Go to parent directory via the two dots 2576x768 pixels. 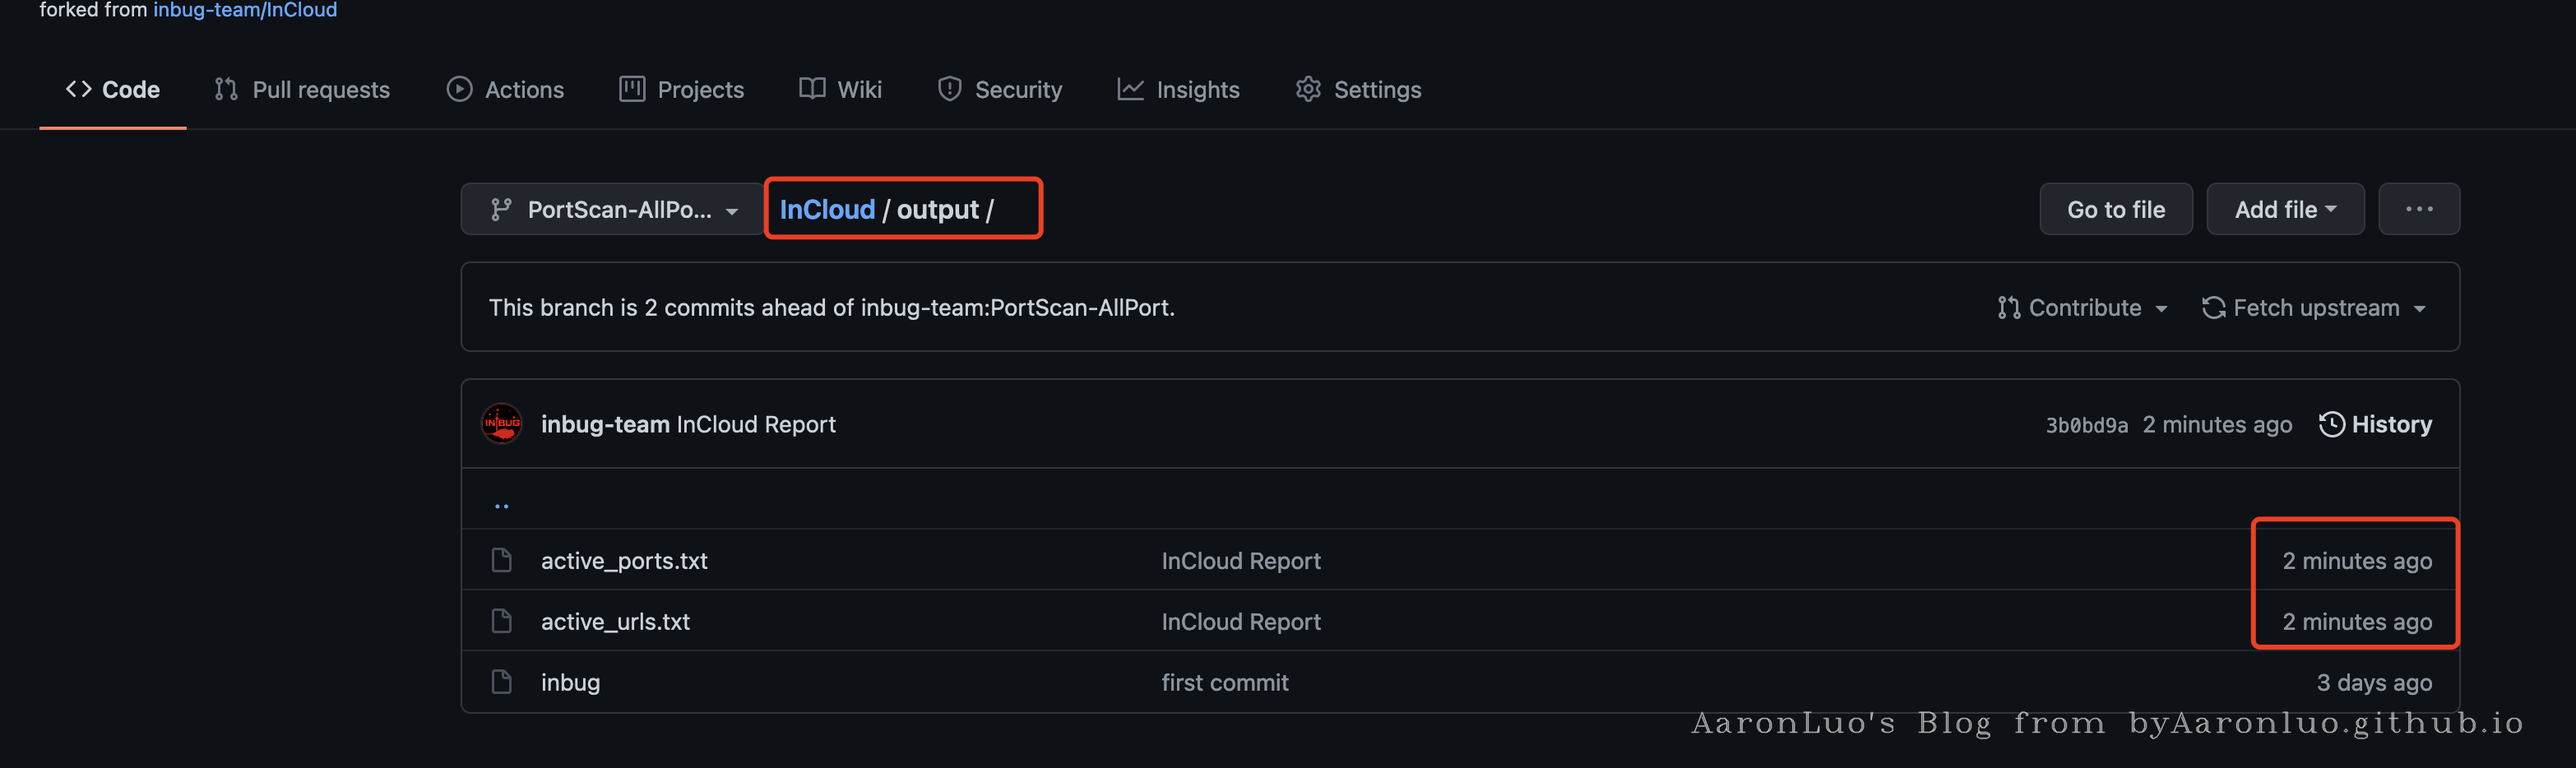[x=501, y=504]
